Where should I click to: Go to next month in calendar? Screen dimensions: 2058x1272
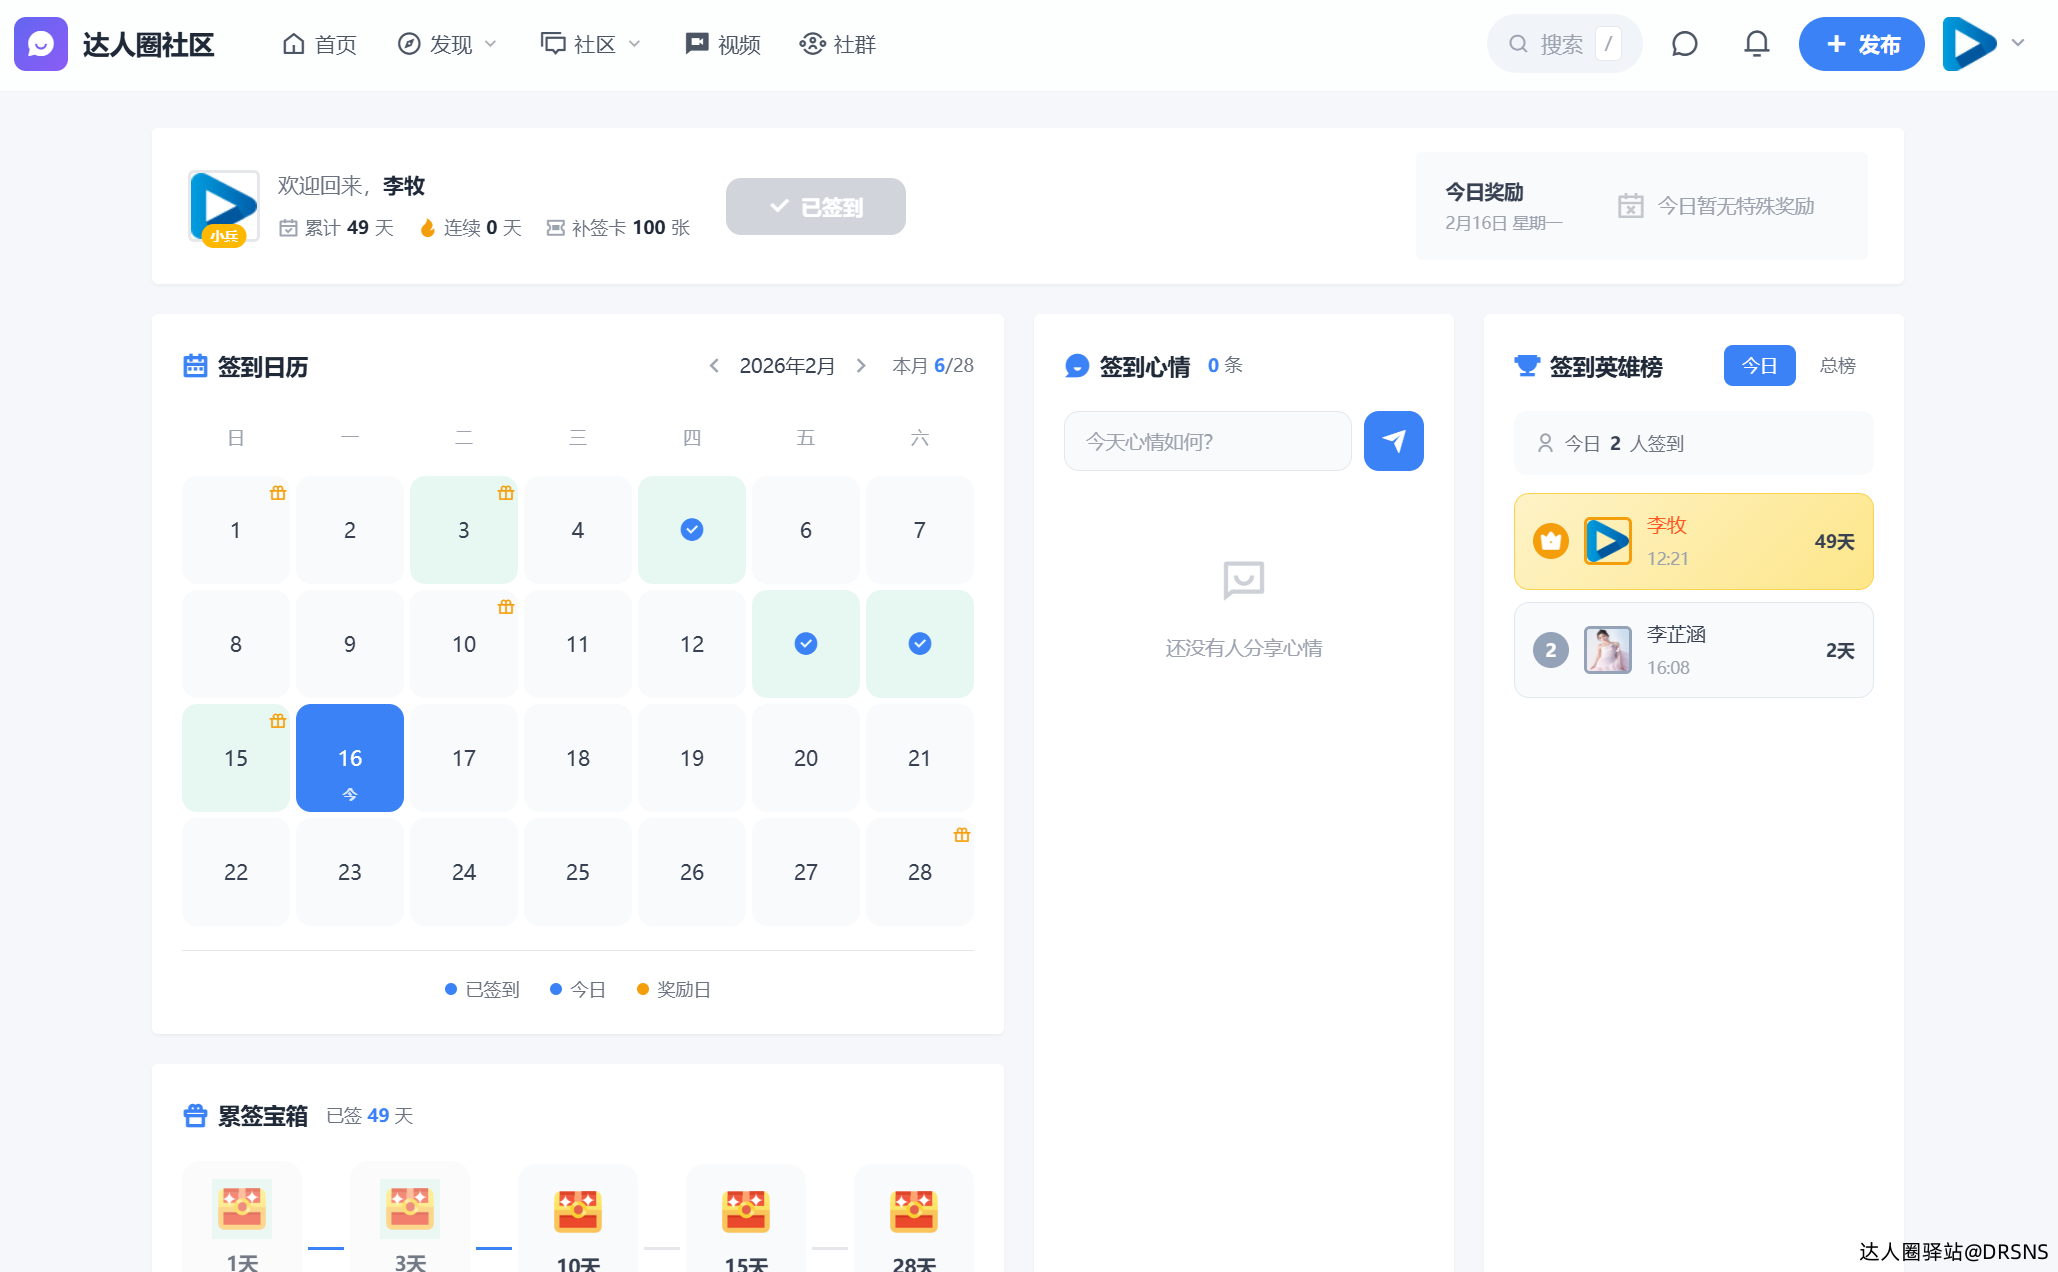(861, 366)
